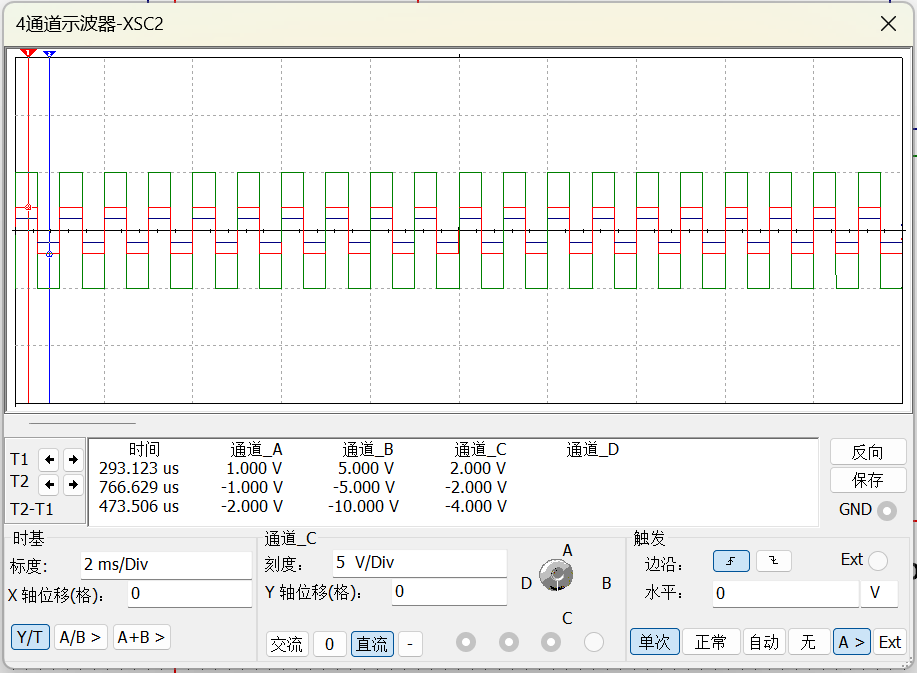Click channel B T1 reading 5.000 V

point(366,468)
